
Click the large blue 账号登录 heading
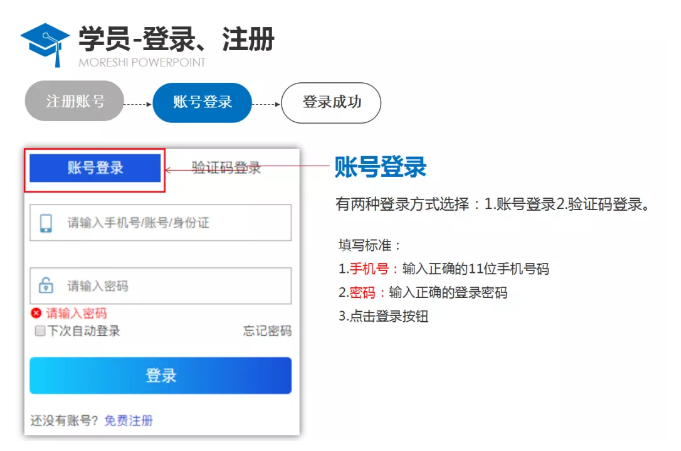[380, 167]
